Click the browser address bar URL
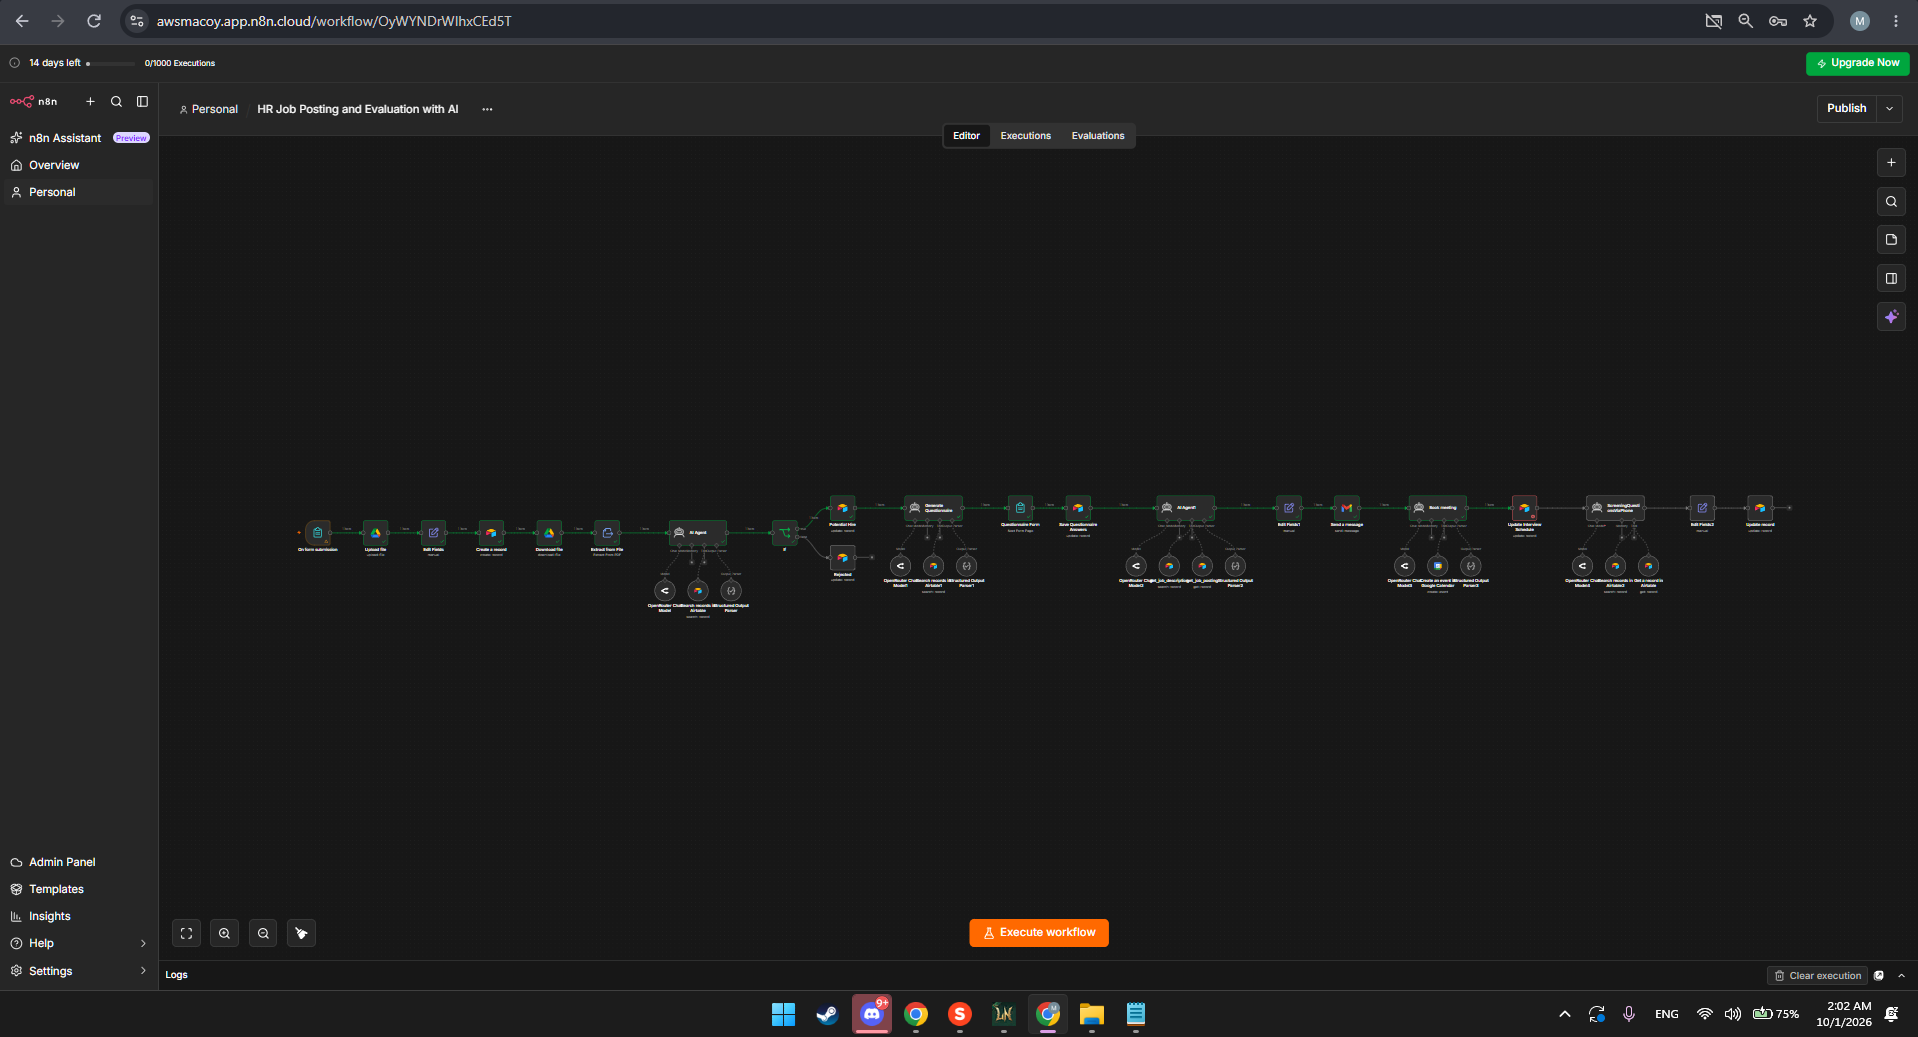Screen dimensions: 1918x1037 pos(334,21)
